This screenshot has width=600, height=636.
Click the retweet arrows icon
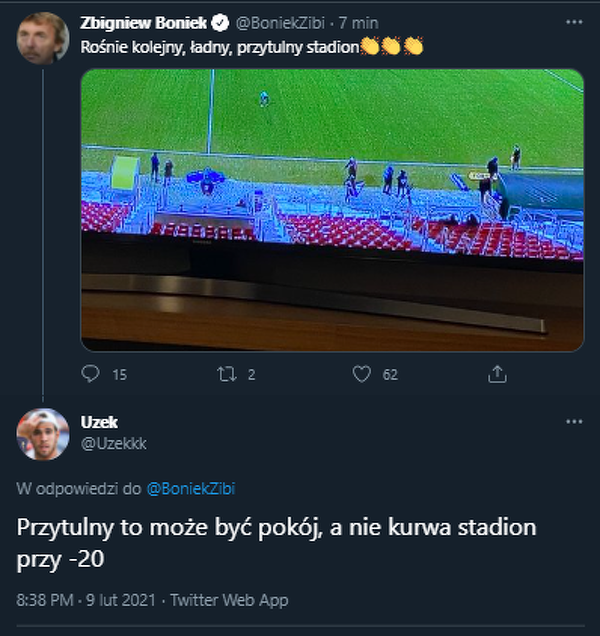pyautogui.click(x=226, y=374)
